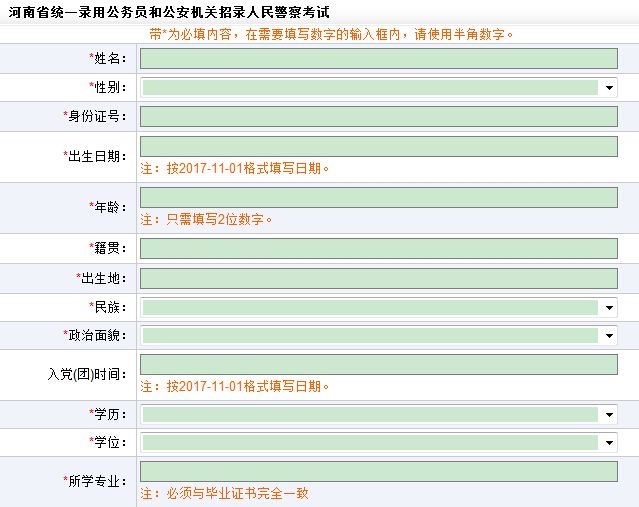
Task: Click the 姓名 field label
Action: pyautogui.click(x=108, y=59)
